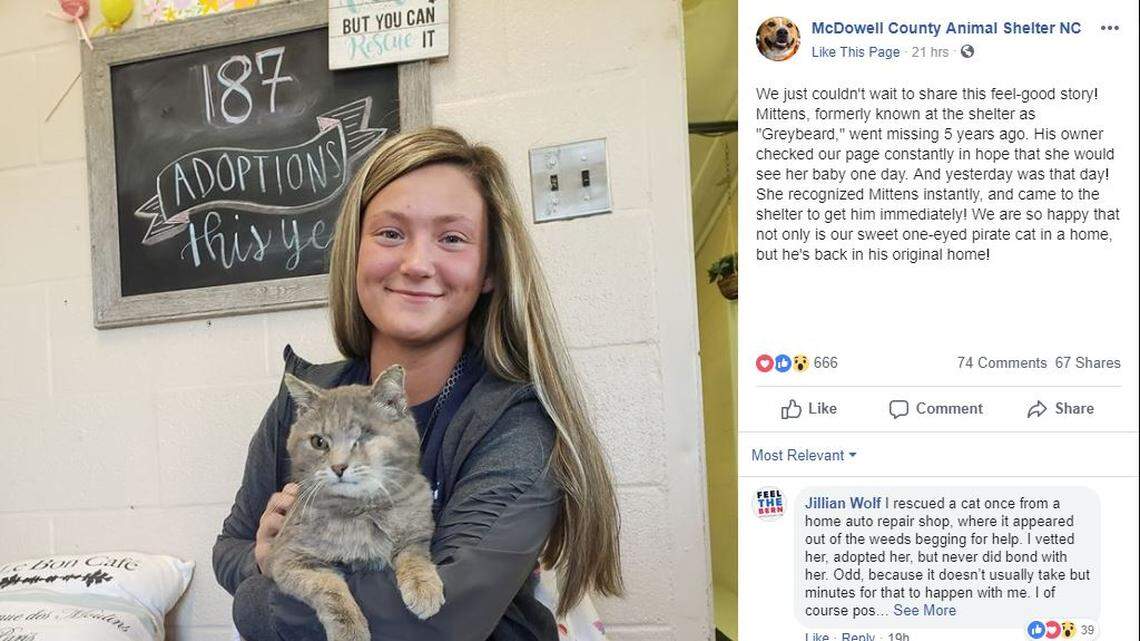Open McDowell County Animal Shelter NC page
This screenshot has height=641, width=1140.
946,28
